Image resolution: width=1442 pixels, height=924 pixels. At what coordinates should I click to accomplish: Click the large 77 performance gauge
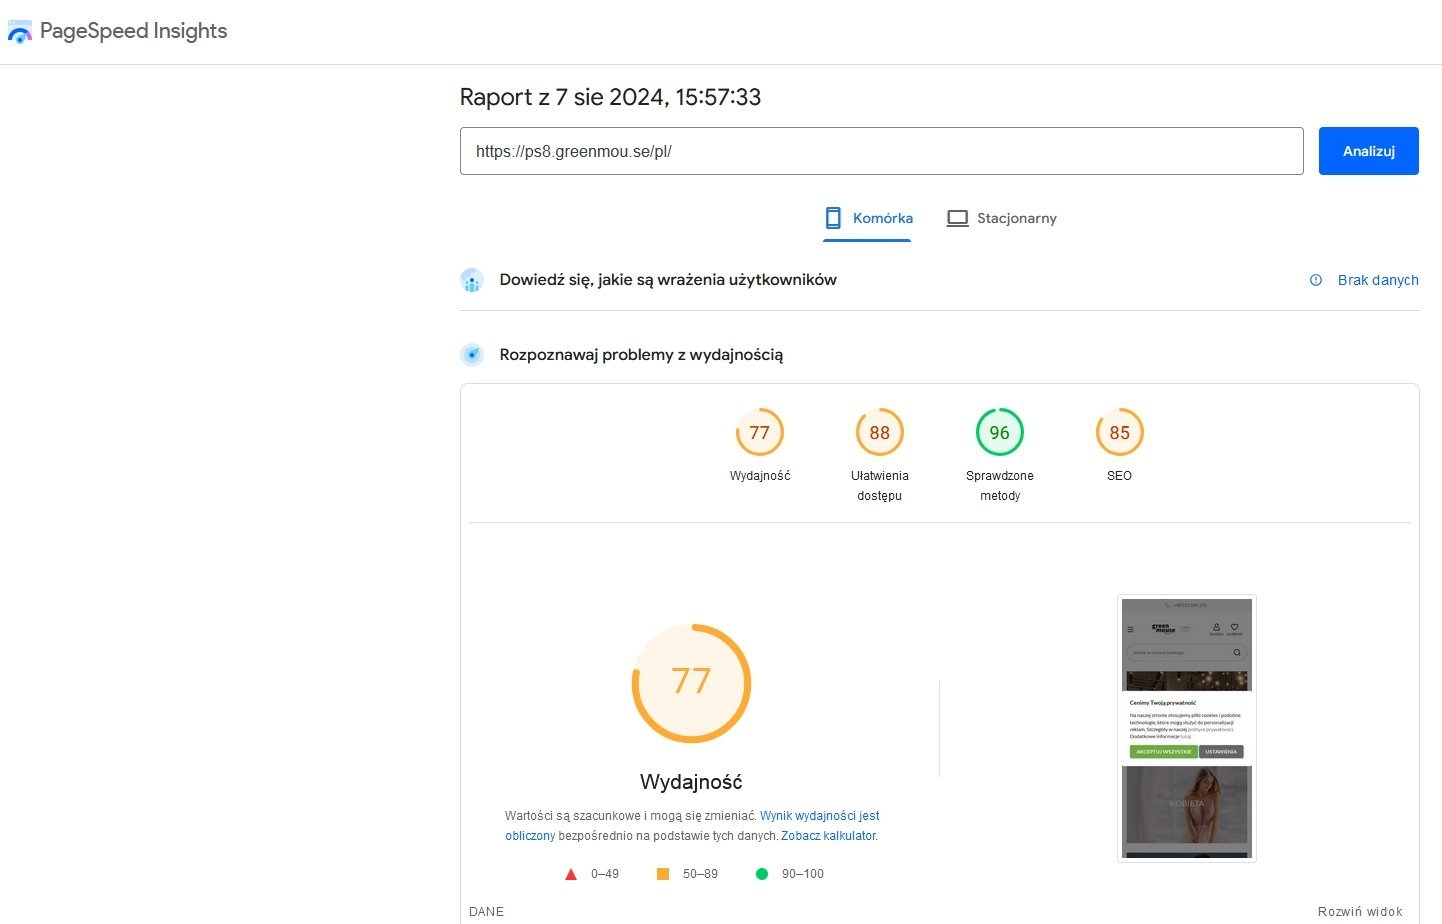[x=691, y=683]
